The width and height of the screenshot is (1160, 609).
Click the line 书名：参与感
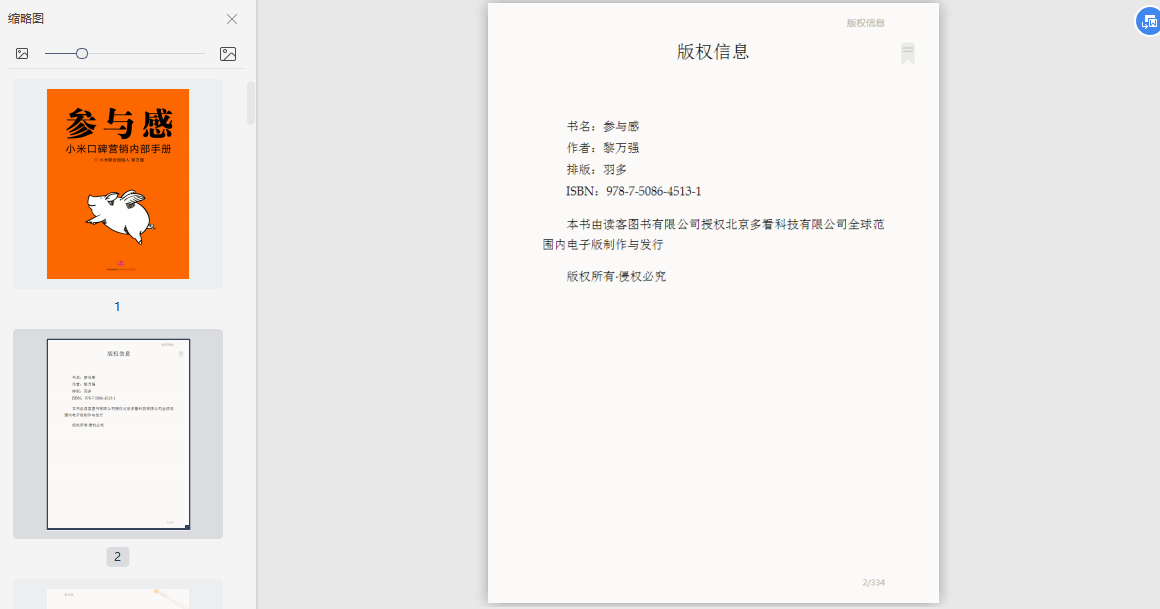point(603,127)
